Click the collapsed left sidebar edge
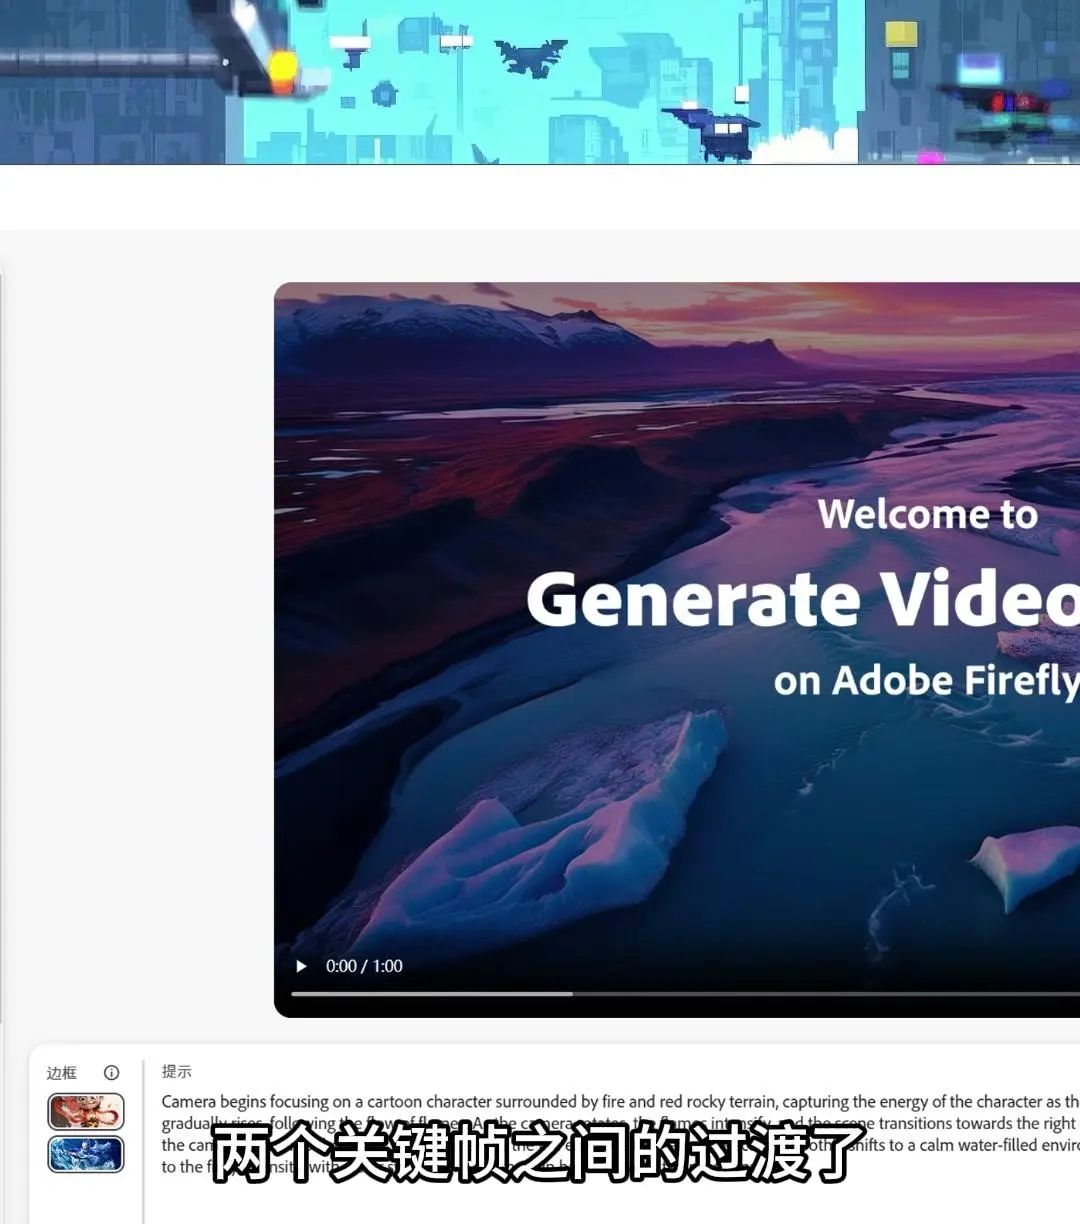 coord(5,600)
